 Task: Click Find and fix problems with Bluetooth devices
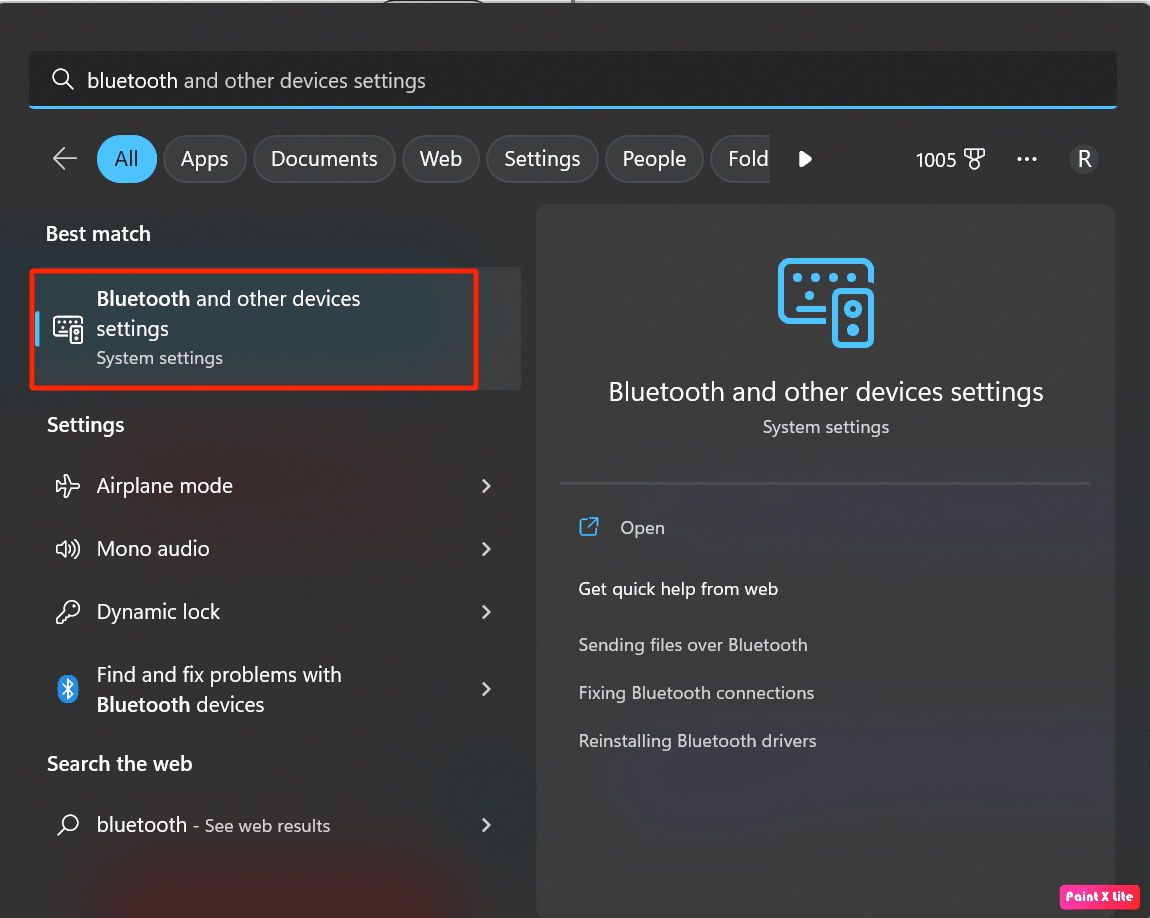275,689
